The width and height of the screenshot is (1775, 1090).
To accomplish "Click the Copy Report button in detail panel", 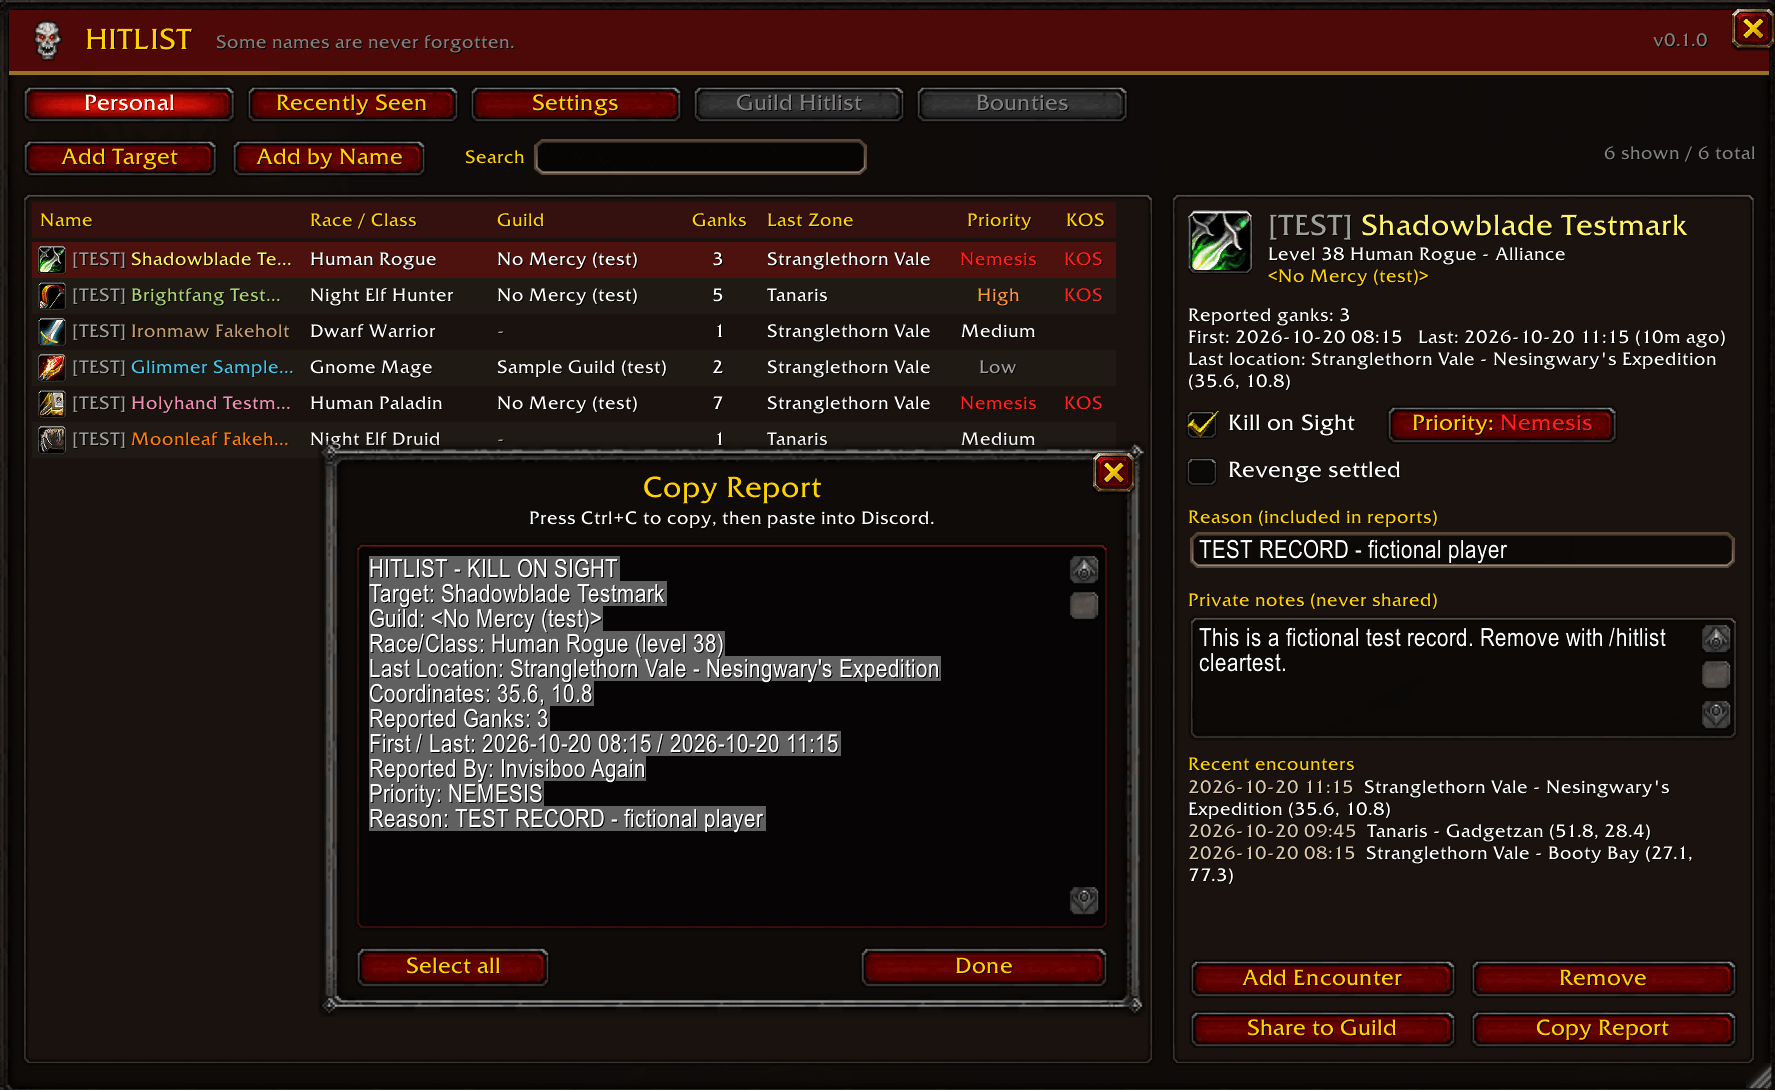I will [1603, 1028].
